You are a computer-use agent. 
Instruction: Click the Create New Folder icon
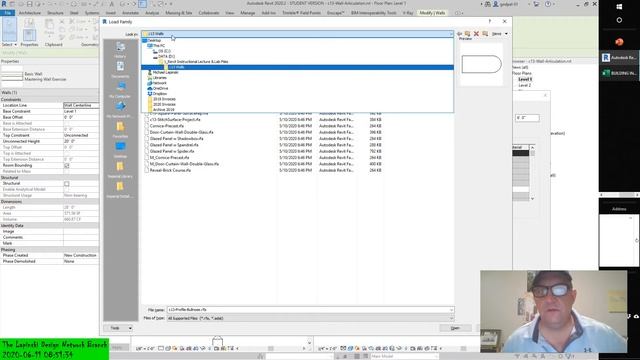click(485, 33)
